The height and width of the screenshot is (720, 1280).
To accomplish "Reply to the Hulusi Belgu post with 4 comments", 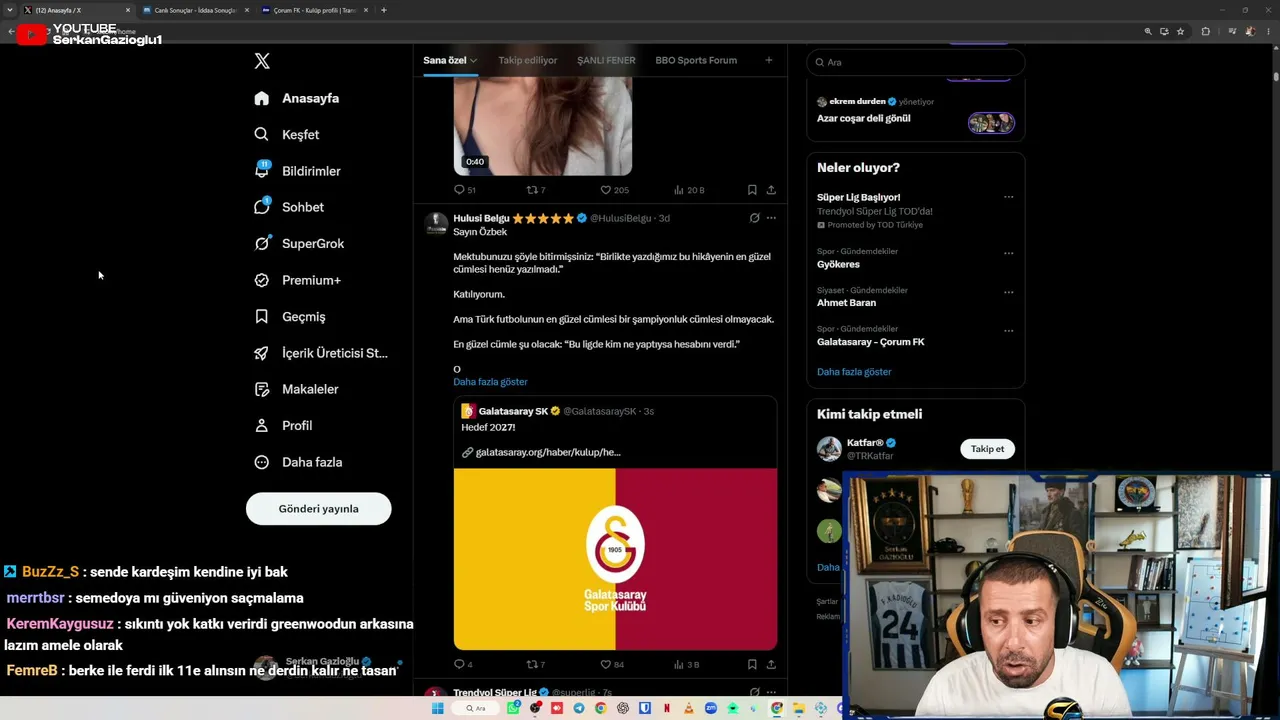I will pyautogui.click(x=463, y=664).
